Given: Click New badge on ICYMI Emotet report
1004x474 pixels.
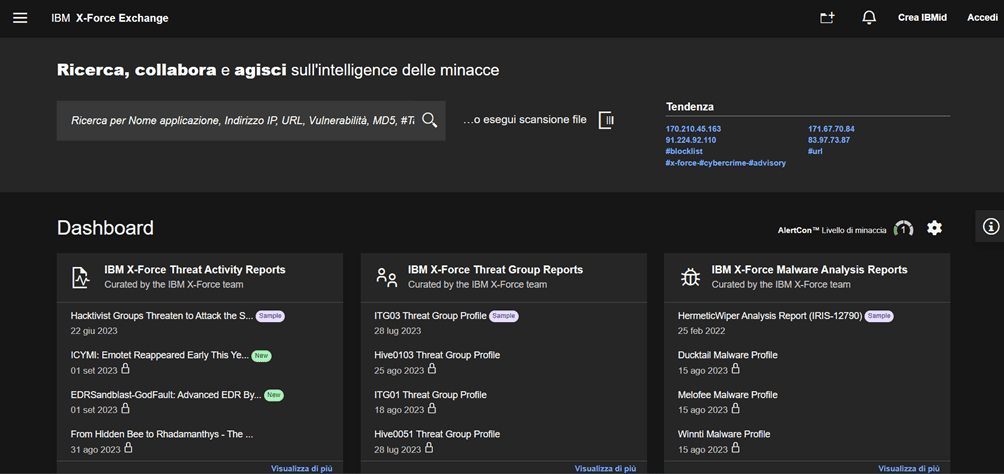Looking at the screenshot, I should tap(259, 355).
